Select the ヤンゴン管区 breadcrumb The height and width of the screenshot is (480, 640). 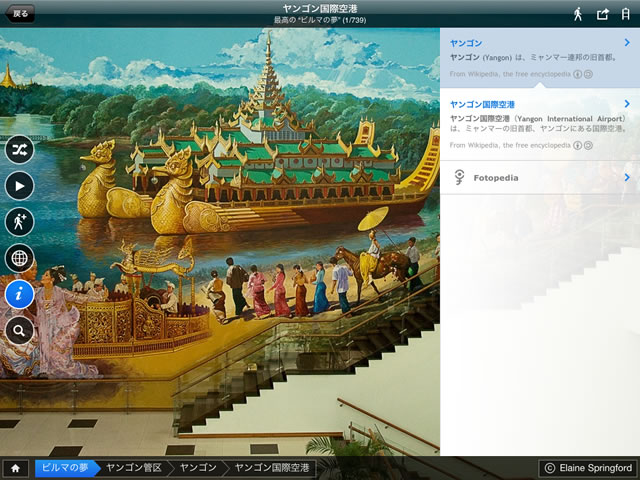134,468
